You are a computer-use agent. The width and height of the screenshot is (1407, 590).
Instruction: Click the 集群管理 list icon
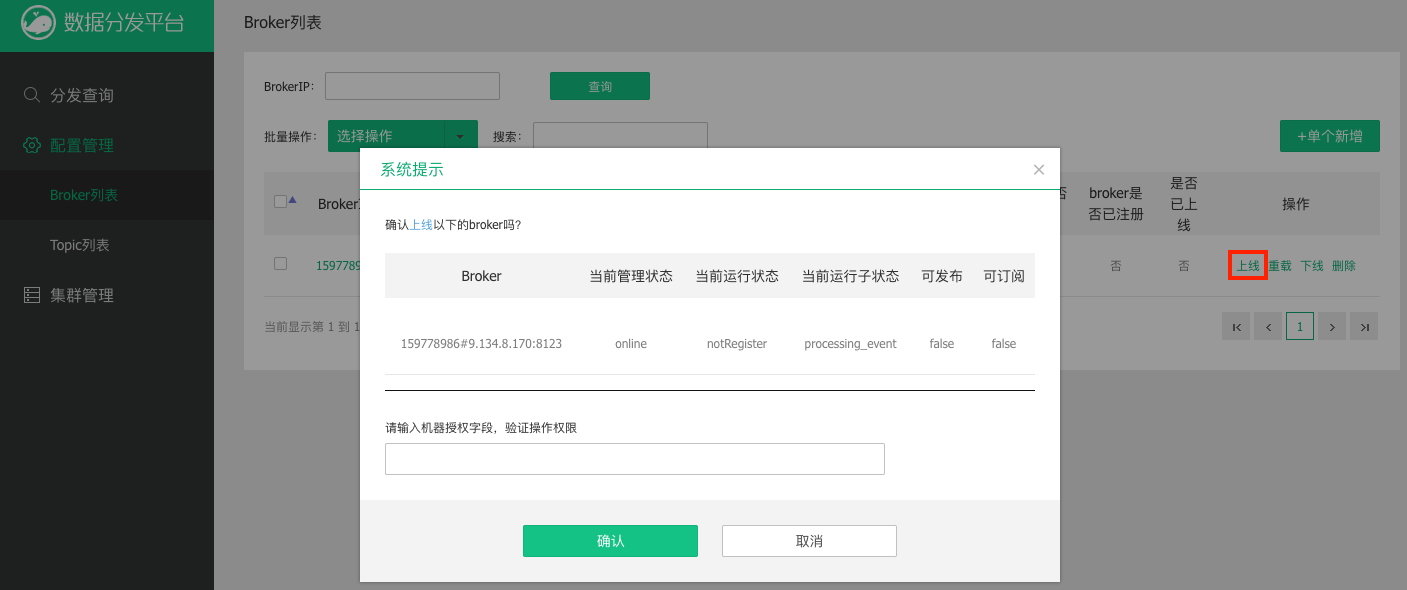pyautogui.click(x=32, y=295)
